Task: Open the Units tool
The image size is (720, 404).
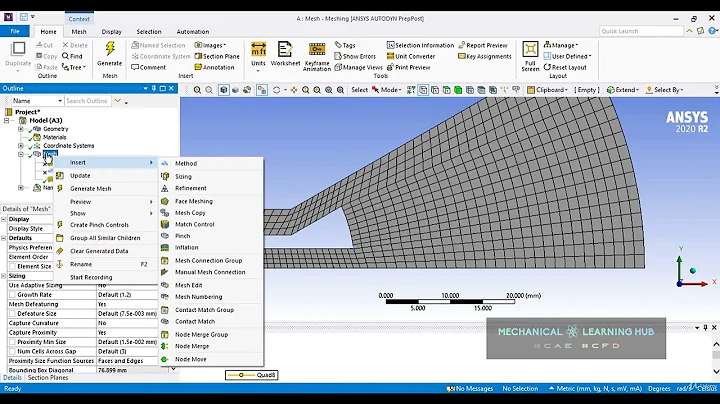Action: [x=258, y=55]
